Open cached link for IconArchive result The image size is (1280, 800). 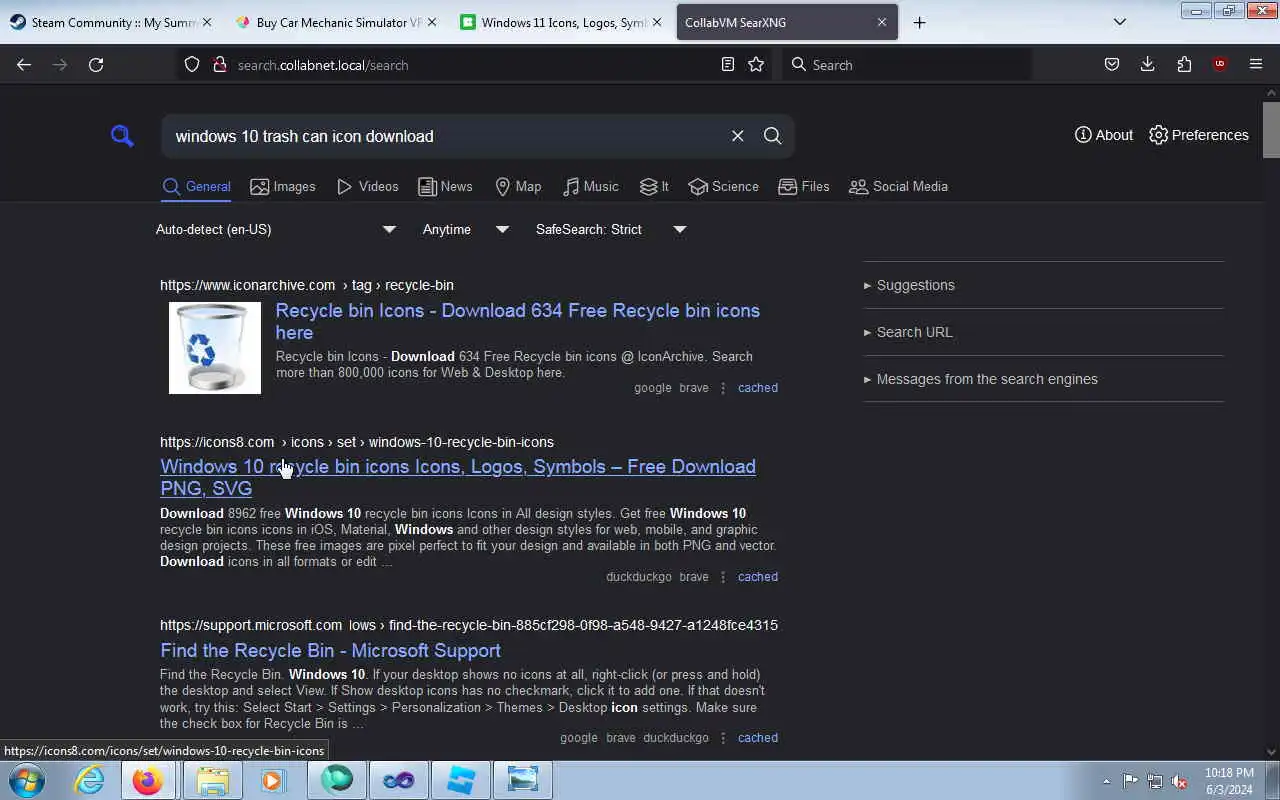pyautogui.click(x=758, y=388)
